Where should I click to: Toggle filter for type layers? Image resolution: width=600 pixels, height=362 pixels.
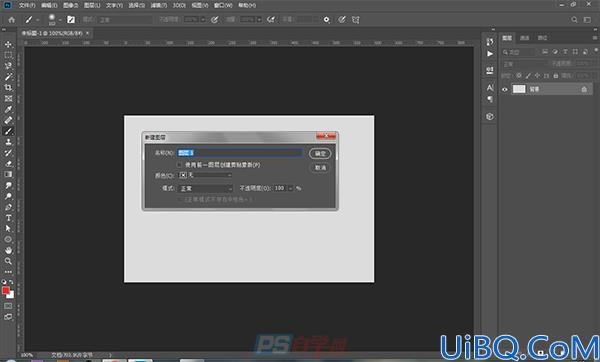pyautogui.click(x=565, y=52)
